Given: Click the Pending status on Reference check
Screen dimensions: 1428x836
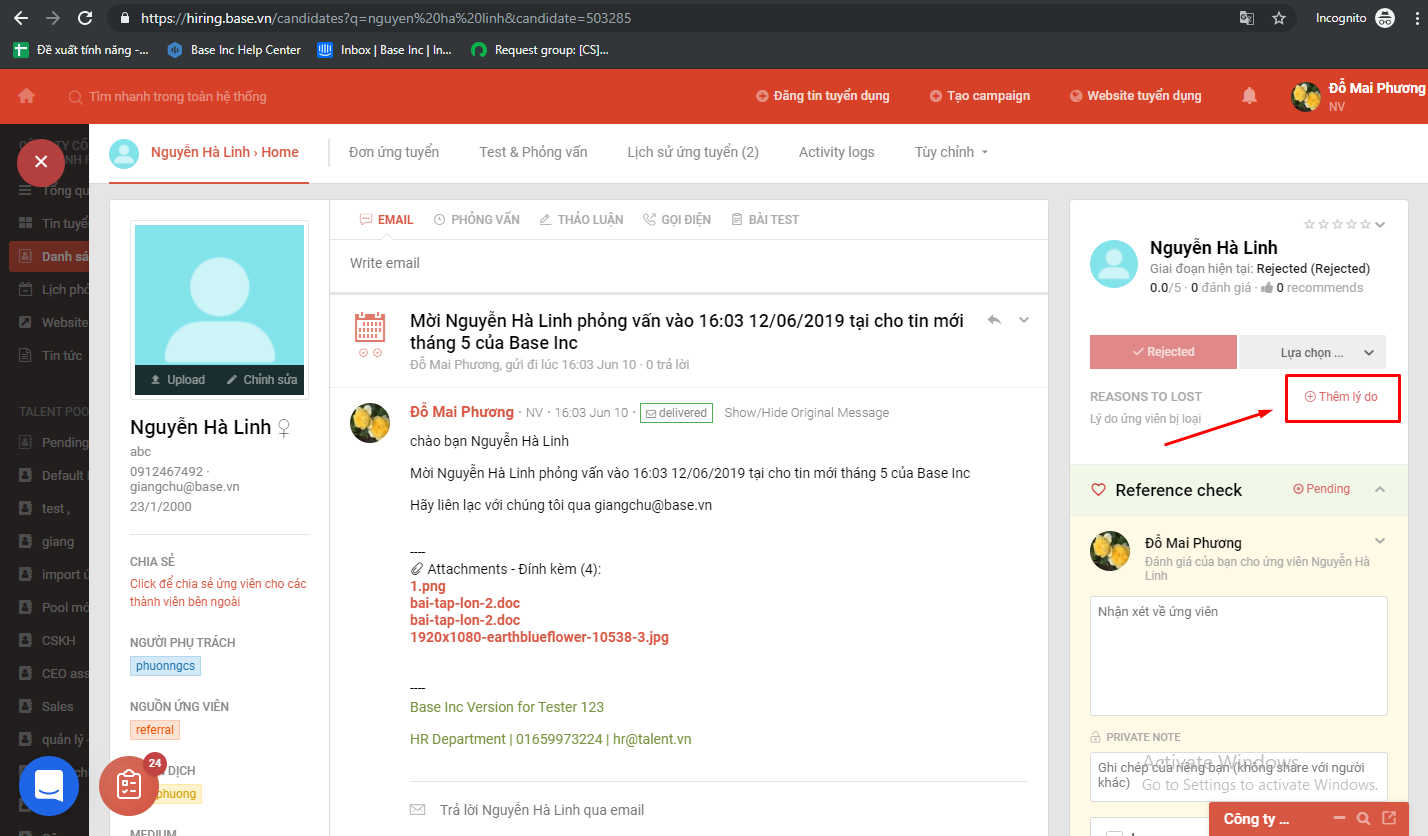Looking at the screenshot, I should pos(1321,489).
